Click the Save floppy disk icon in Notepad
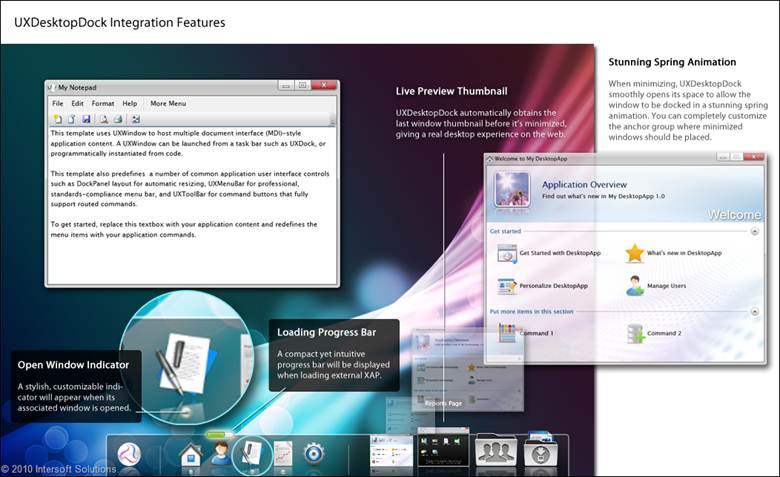 point(86,119)
